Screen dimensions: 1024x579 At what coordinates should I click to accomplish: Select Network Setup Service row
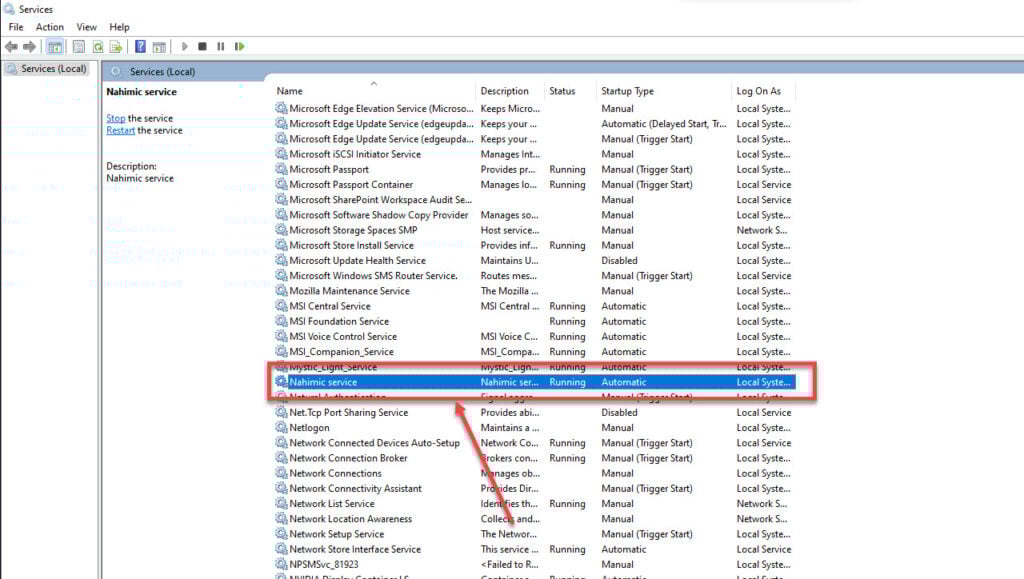(x=534, y=534)
